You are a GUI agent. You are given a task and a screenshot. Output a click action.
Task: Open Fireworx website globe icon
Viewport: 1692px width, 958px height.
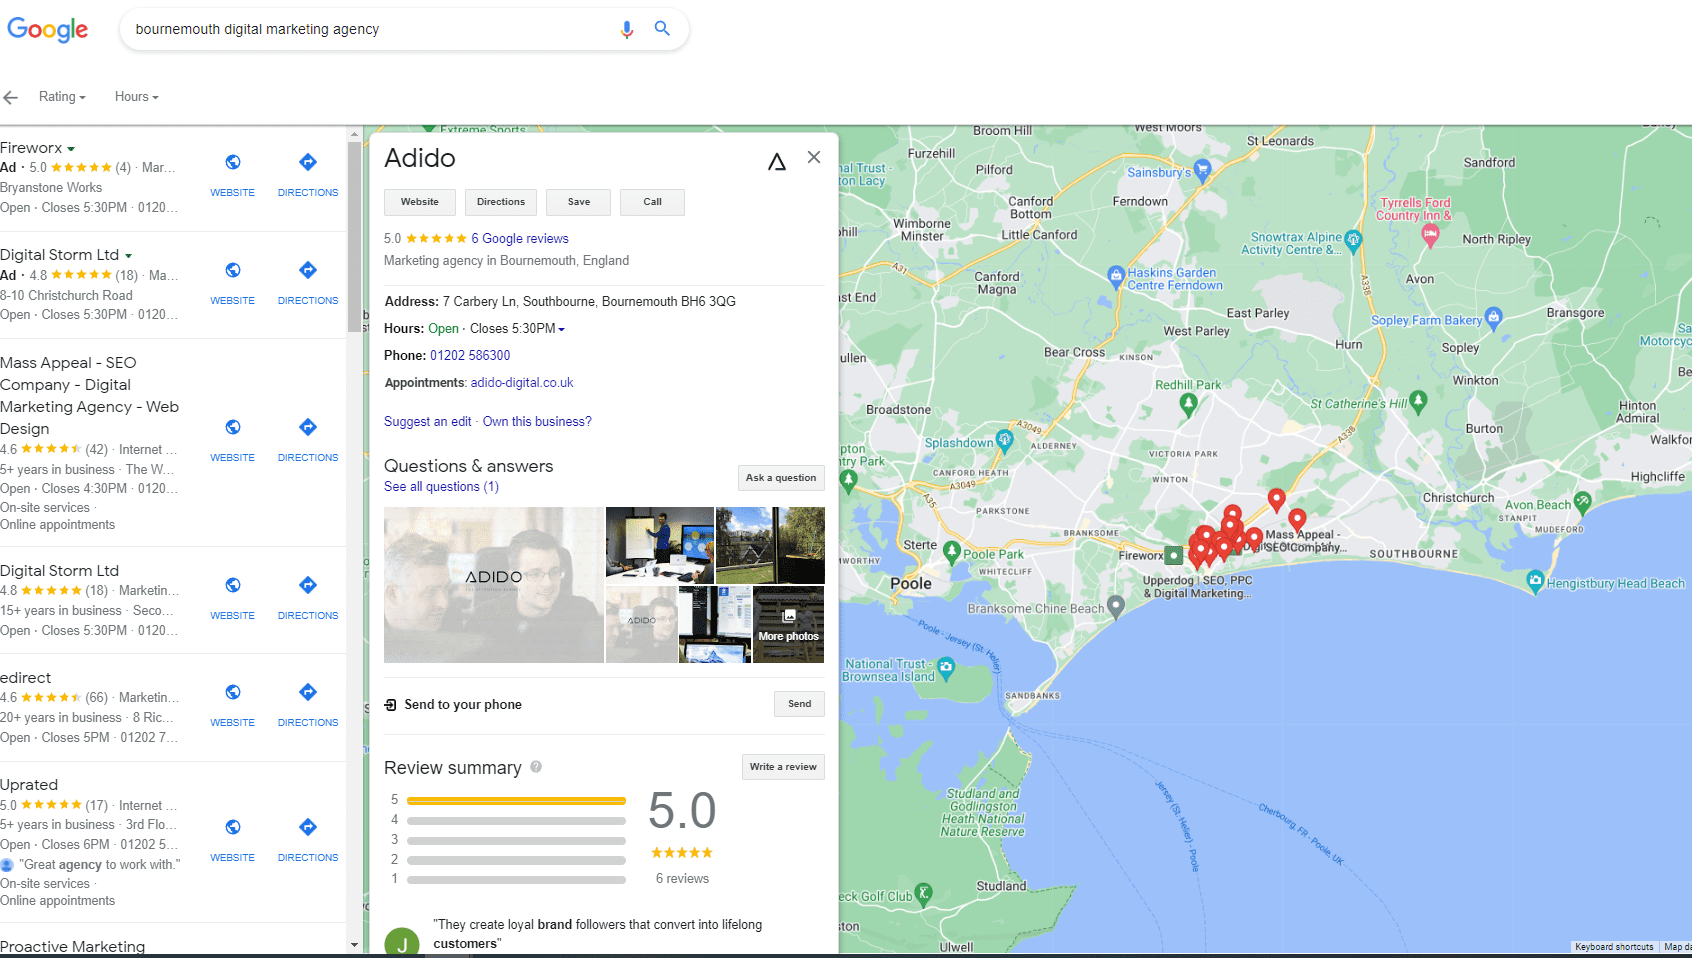point(233,162)
